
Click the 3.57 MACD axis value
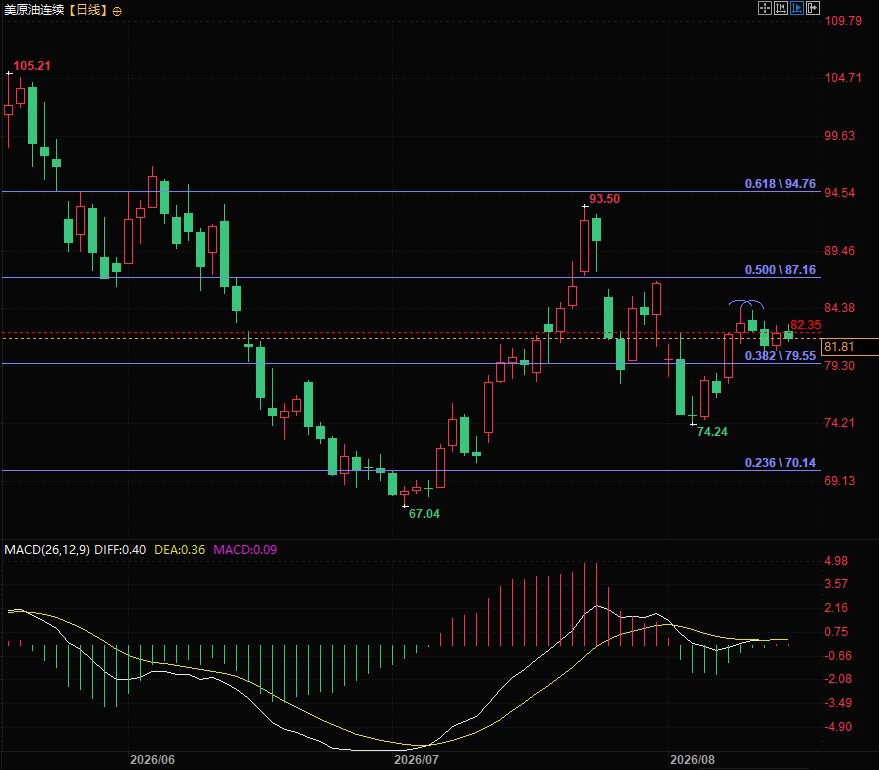pyautogui.click(x=836, y=584)
